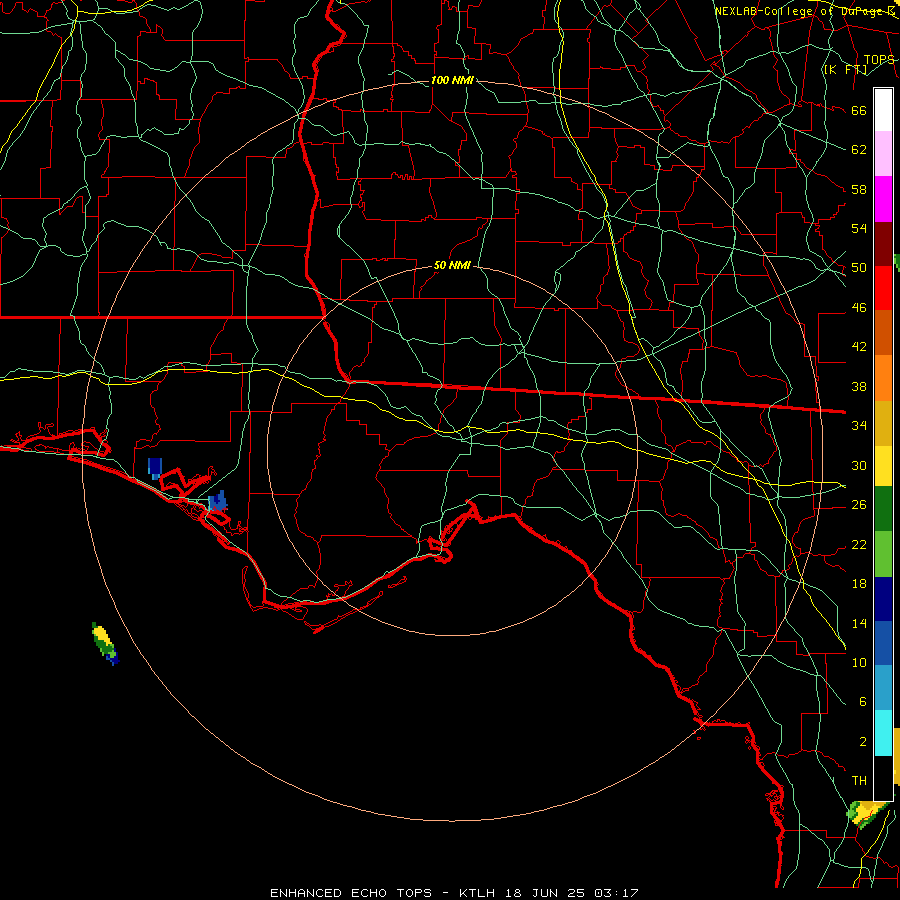Click the 54 value on the legend
The width and height of the screenshot is (900, 900).
point(859,228)
